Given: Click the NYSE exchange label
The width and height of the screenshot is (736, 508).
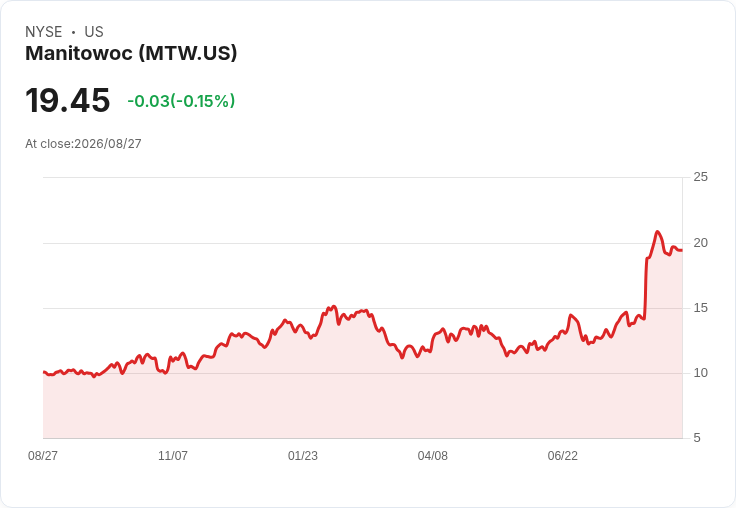Looking at the screenshot, I should pyautogui.click(x=44, y=31).
